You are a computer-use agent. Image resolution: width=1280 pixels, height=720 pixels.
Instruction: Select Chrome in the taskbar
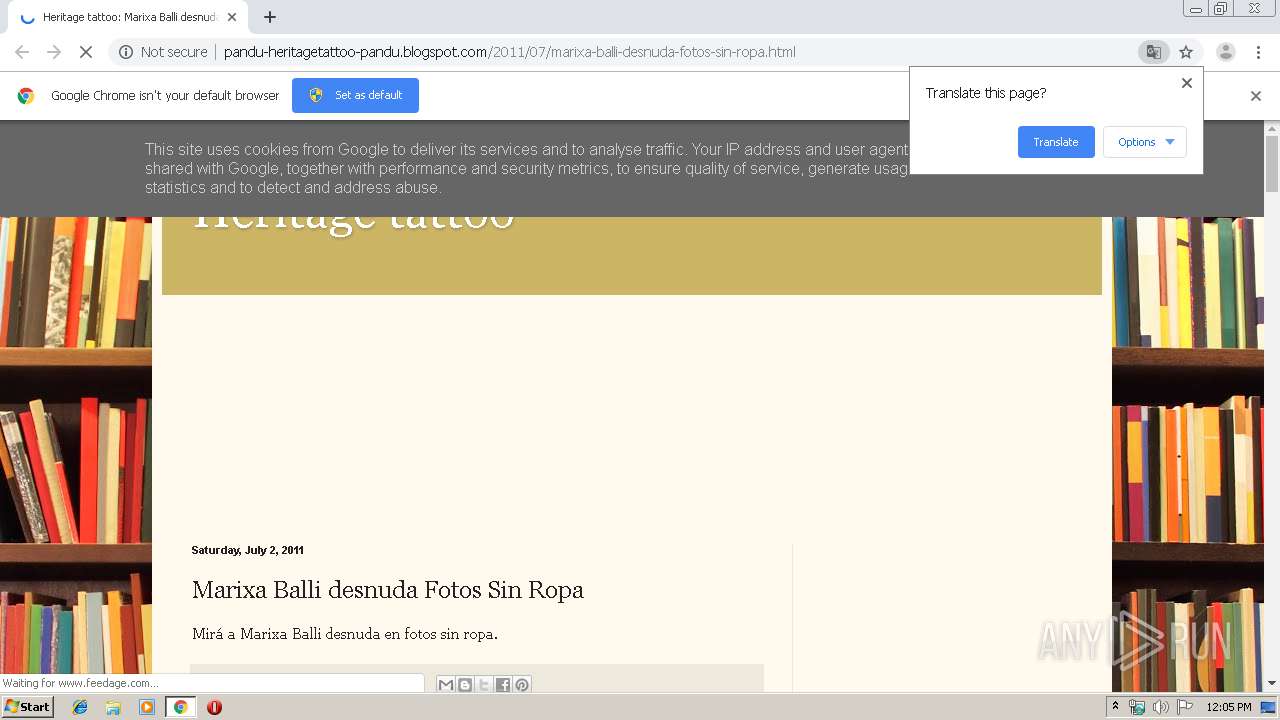click(180, 707)
